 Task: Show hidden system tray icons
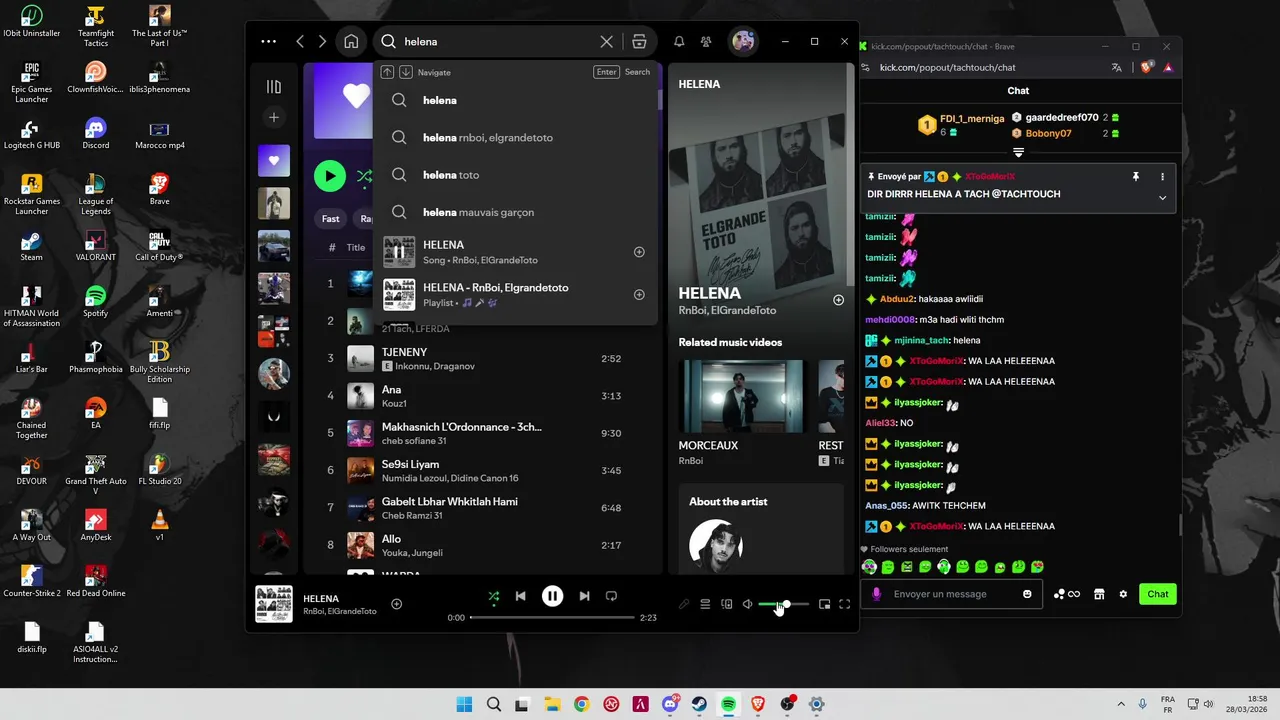tap(1121, 704)
